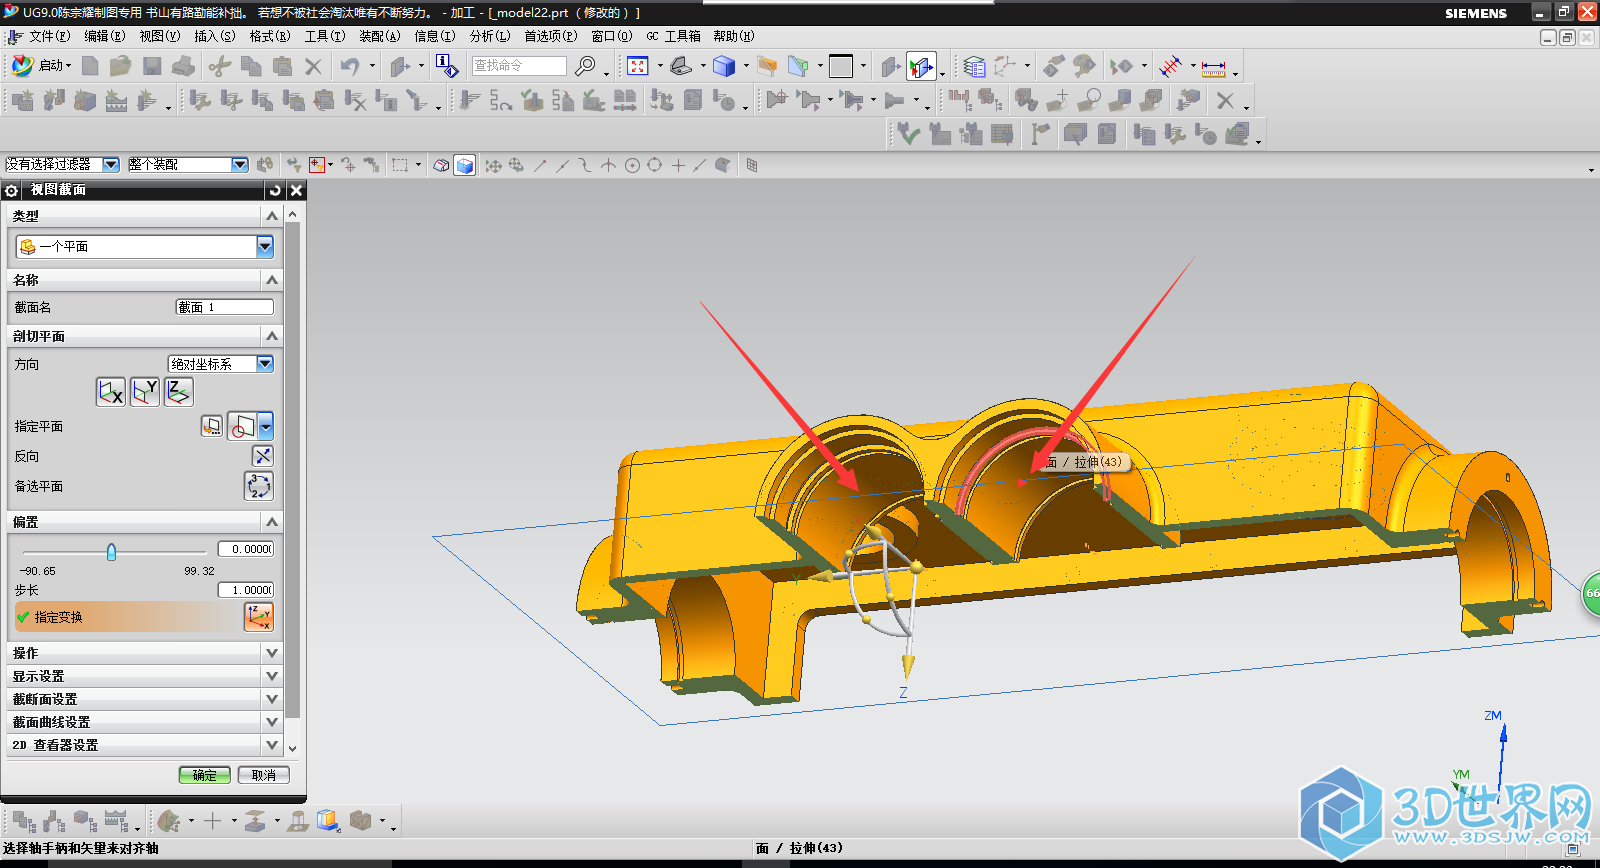Toggle the snap Intersection icon
The height and width of the screenshot is (868, 1600).
pos(608,165)
